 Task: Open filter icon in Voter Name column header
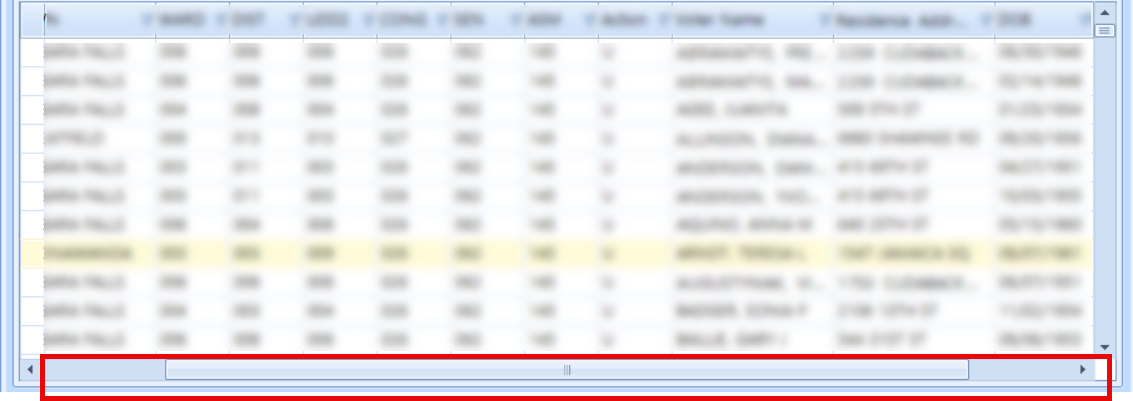tap(823, 20)
